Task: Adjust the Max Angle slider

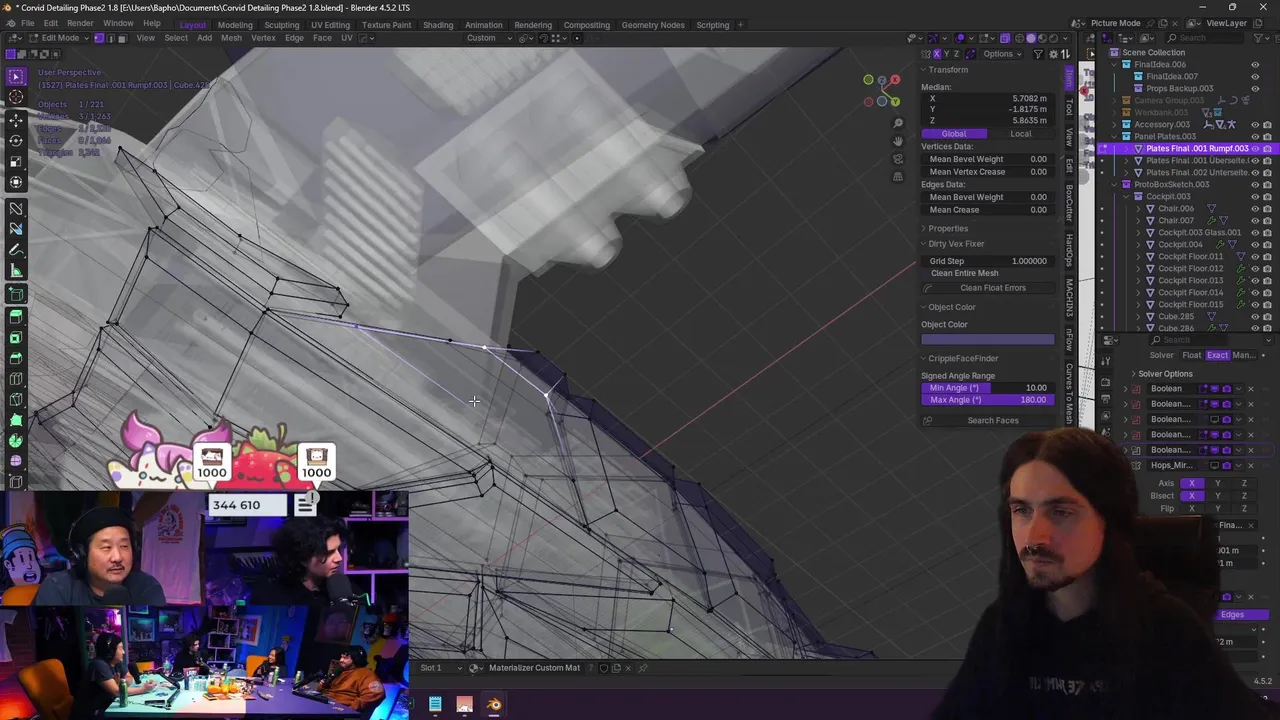Action: coord(987,400)
